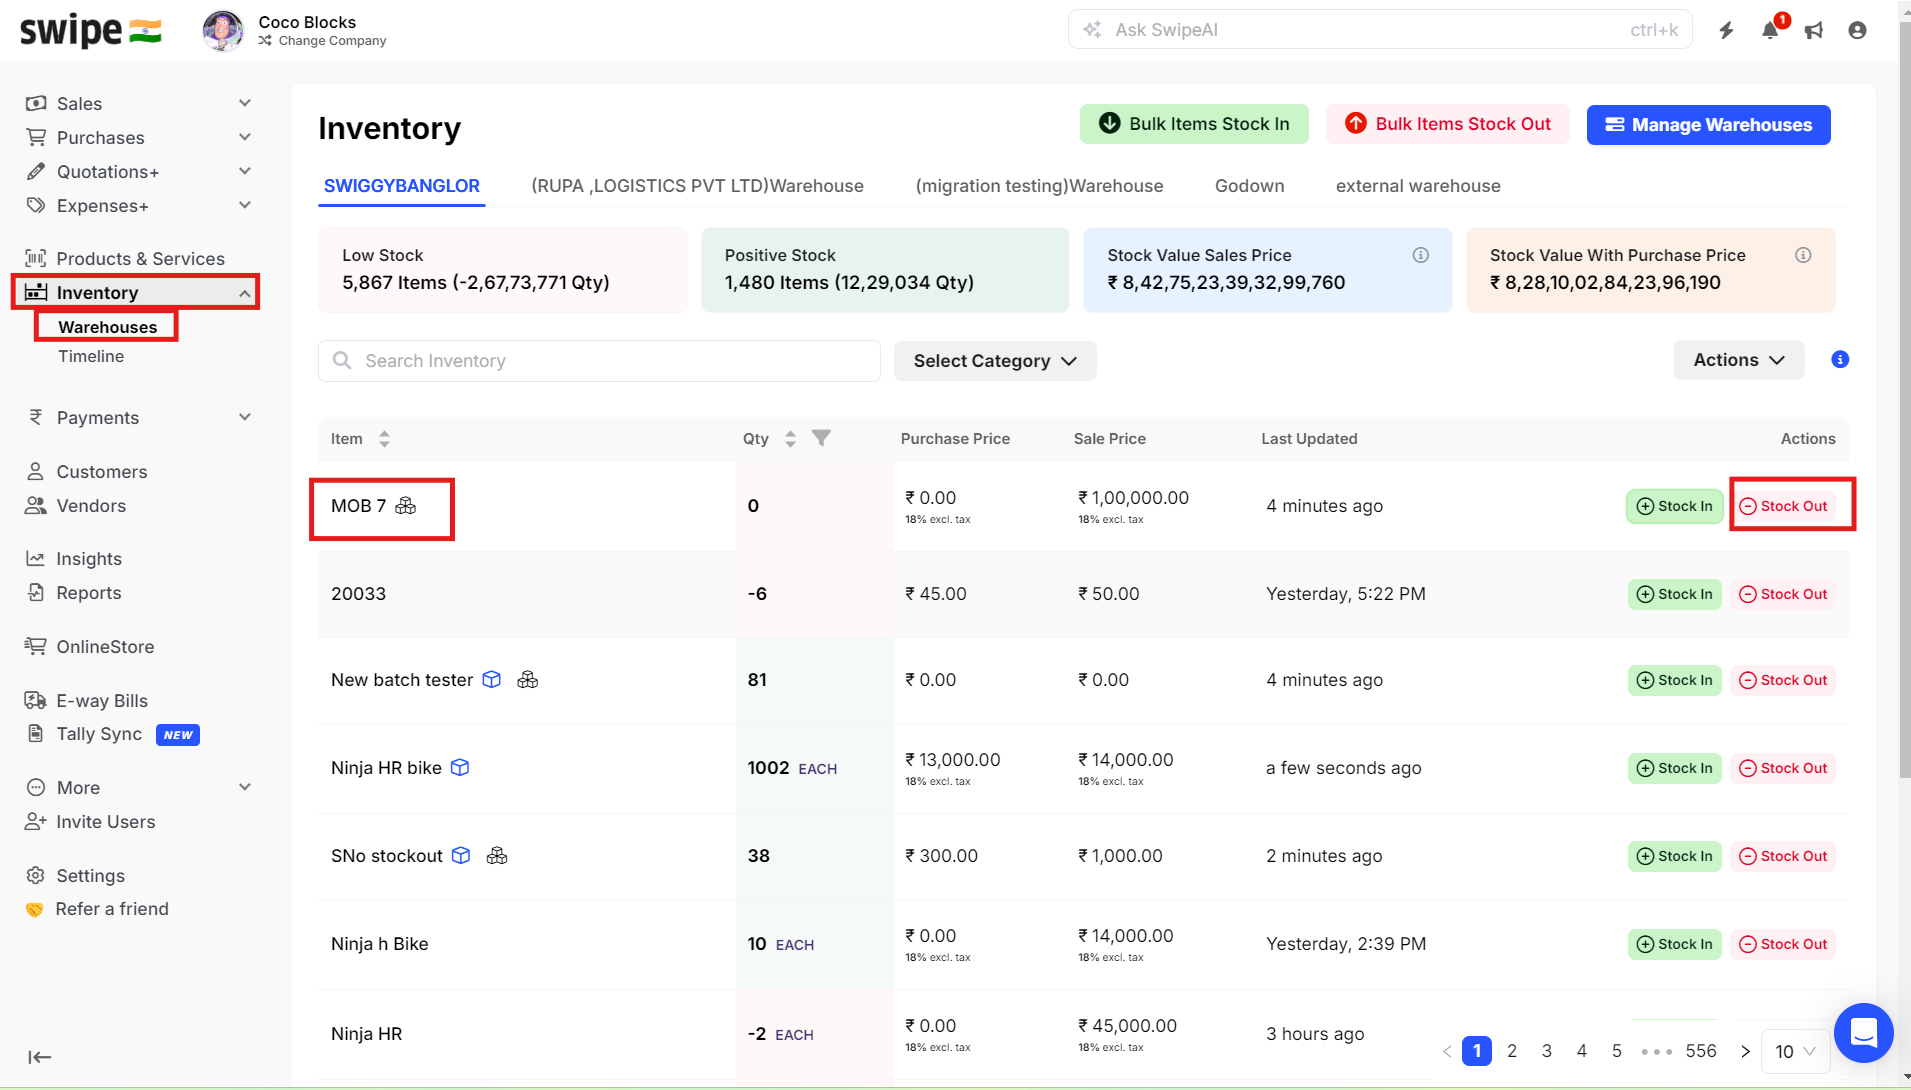
Task: Open the chat support bubble
Action: click(x=1863, y=1032)
